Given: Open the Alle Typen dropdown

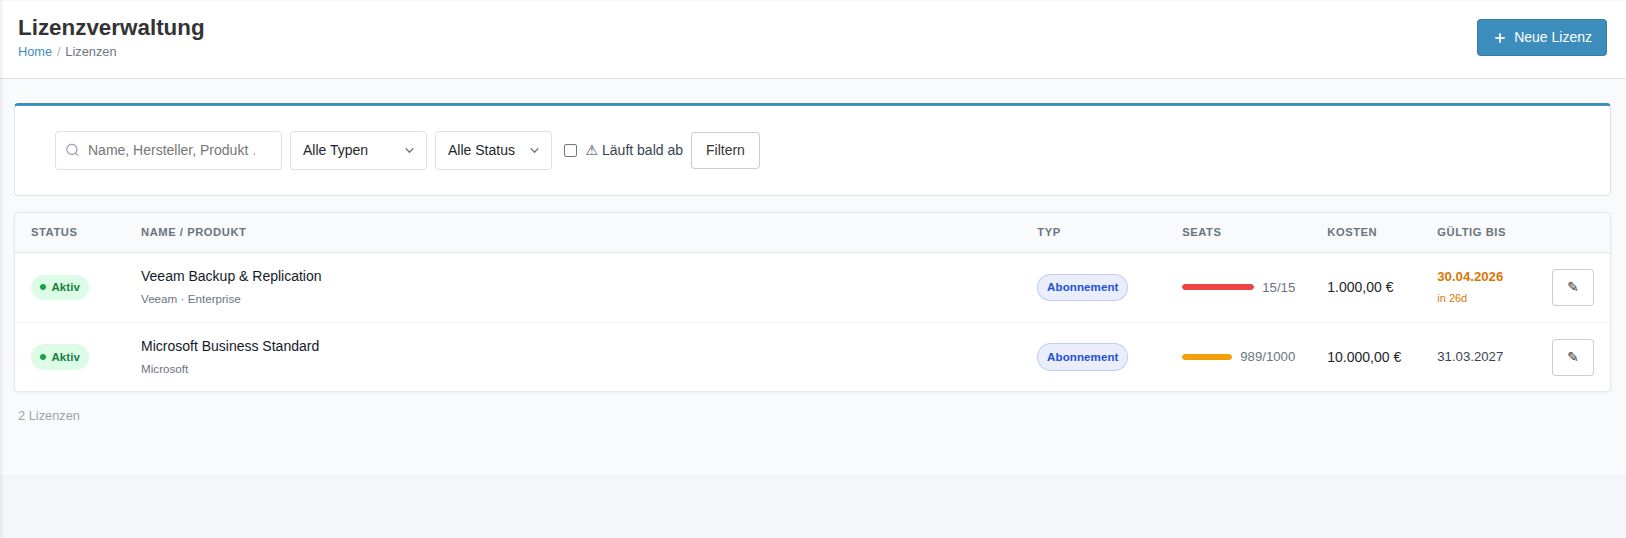Looking at the screenshot, I should point(358,150).
